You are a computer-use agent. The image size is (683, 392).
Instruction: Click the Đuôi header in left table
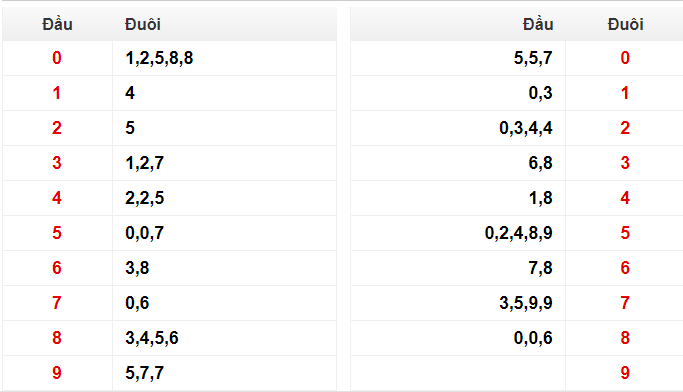click(143, 24)
